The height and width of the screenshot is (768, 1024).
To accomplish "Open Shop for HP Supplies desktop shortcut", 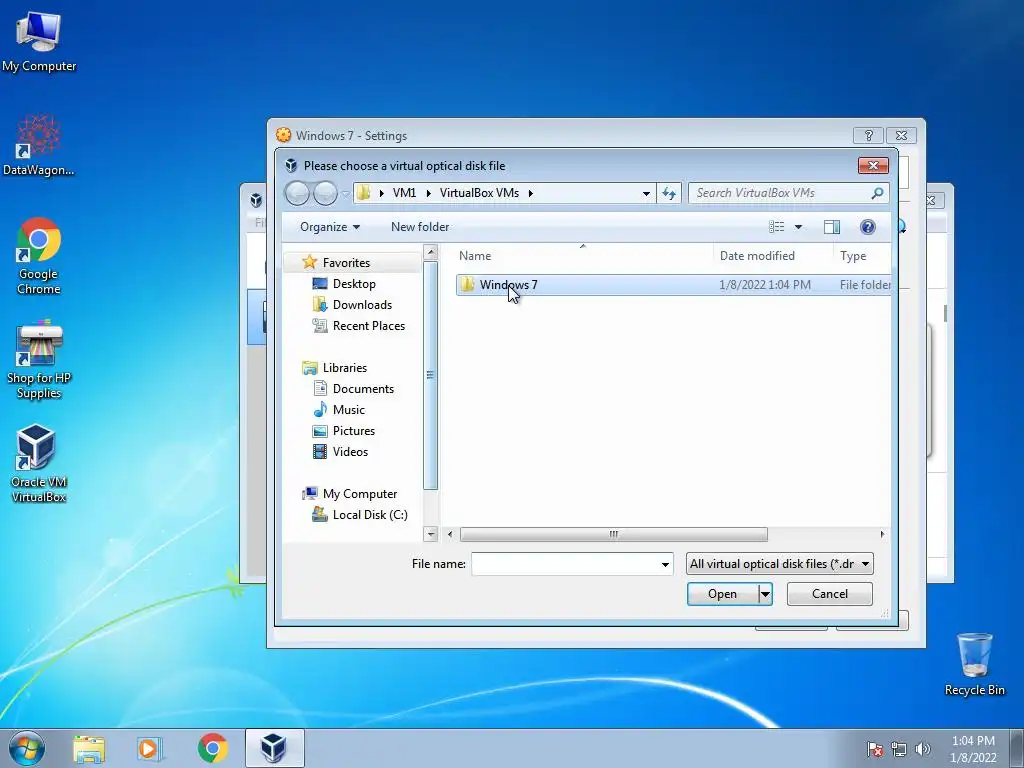I will coord(39,360).
